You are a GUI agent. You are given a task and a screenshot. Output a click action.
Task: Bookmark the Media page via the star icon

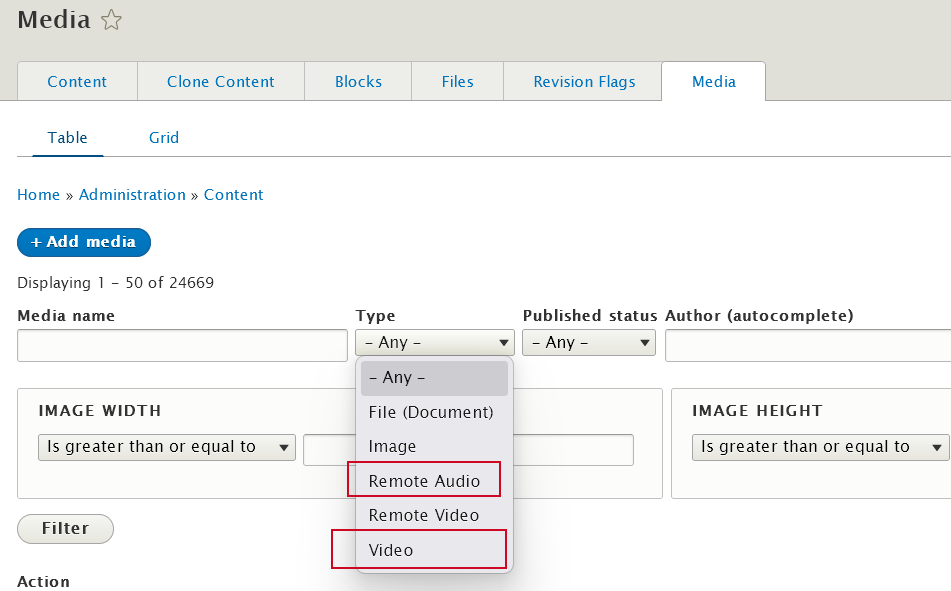point(111,19)
